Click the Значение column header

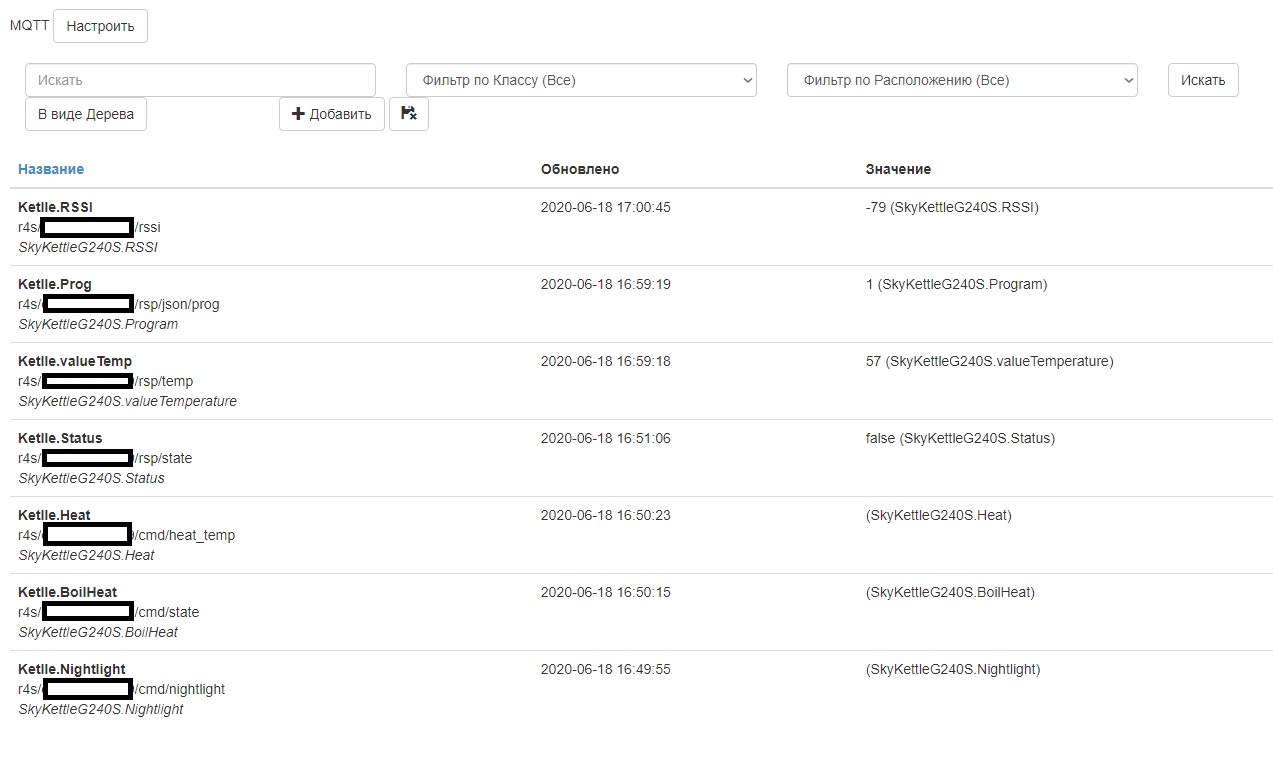pyautogui.click(x=898, y=169)
